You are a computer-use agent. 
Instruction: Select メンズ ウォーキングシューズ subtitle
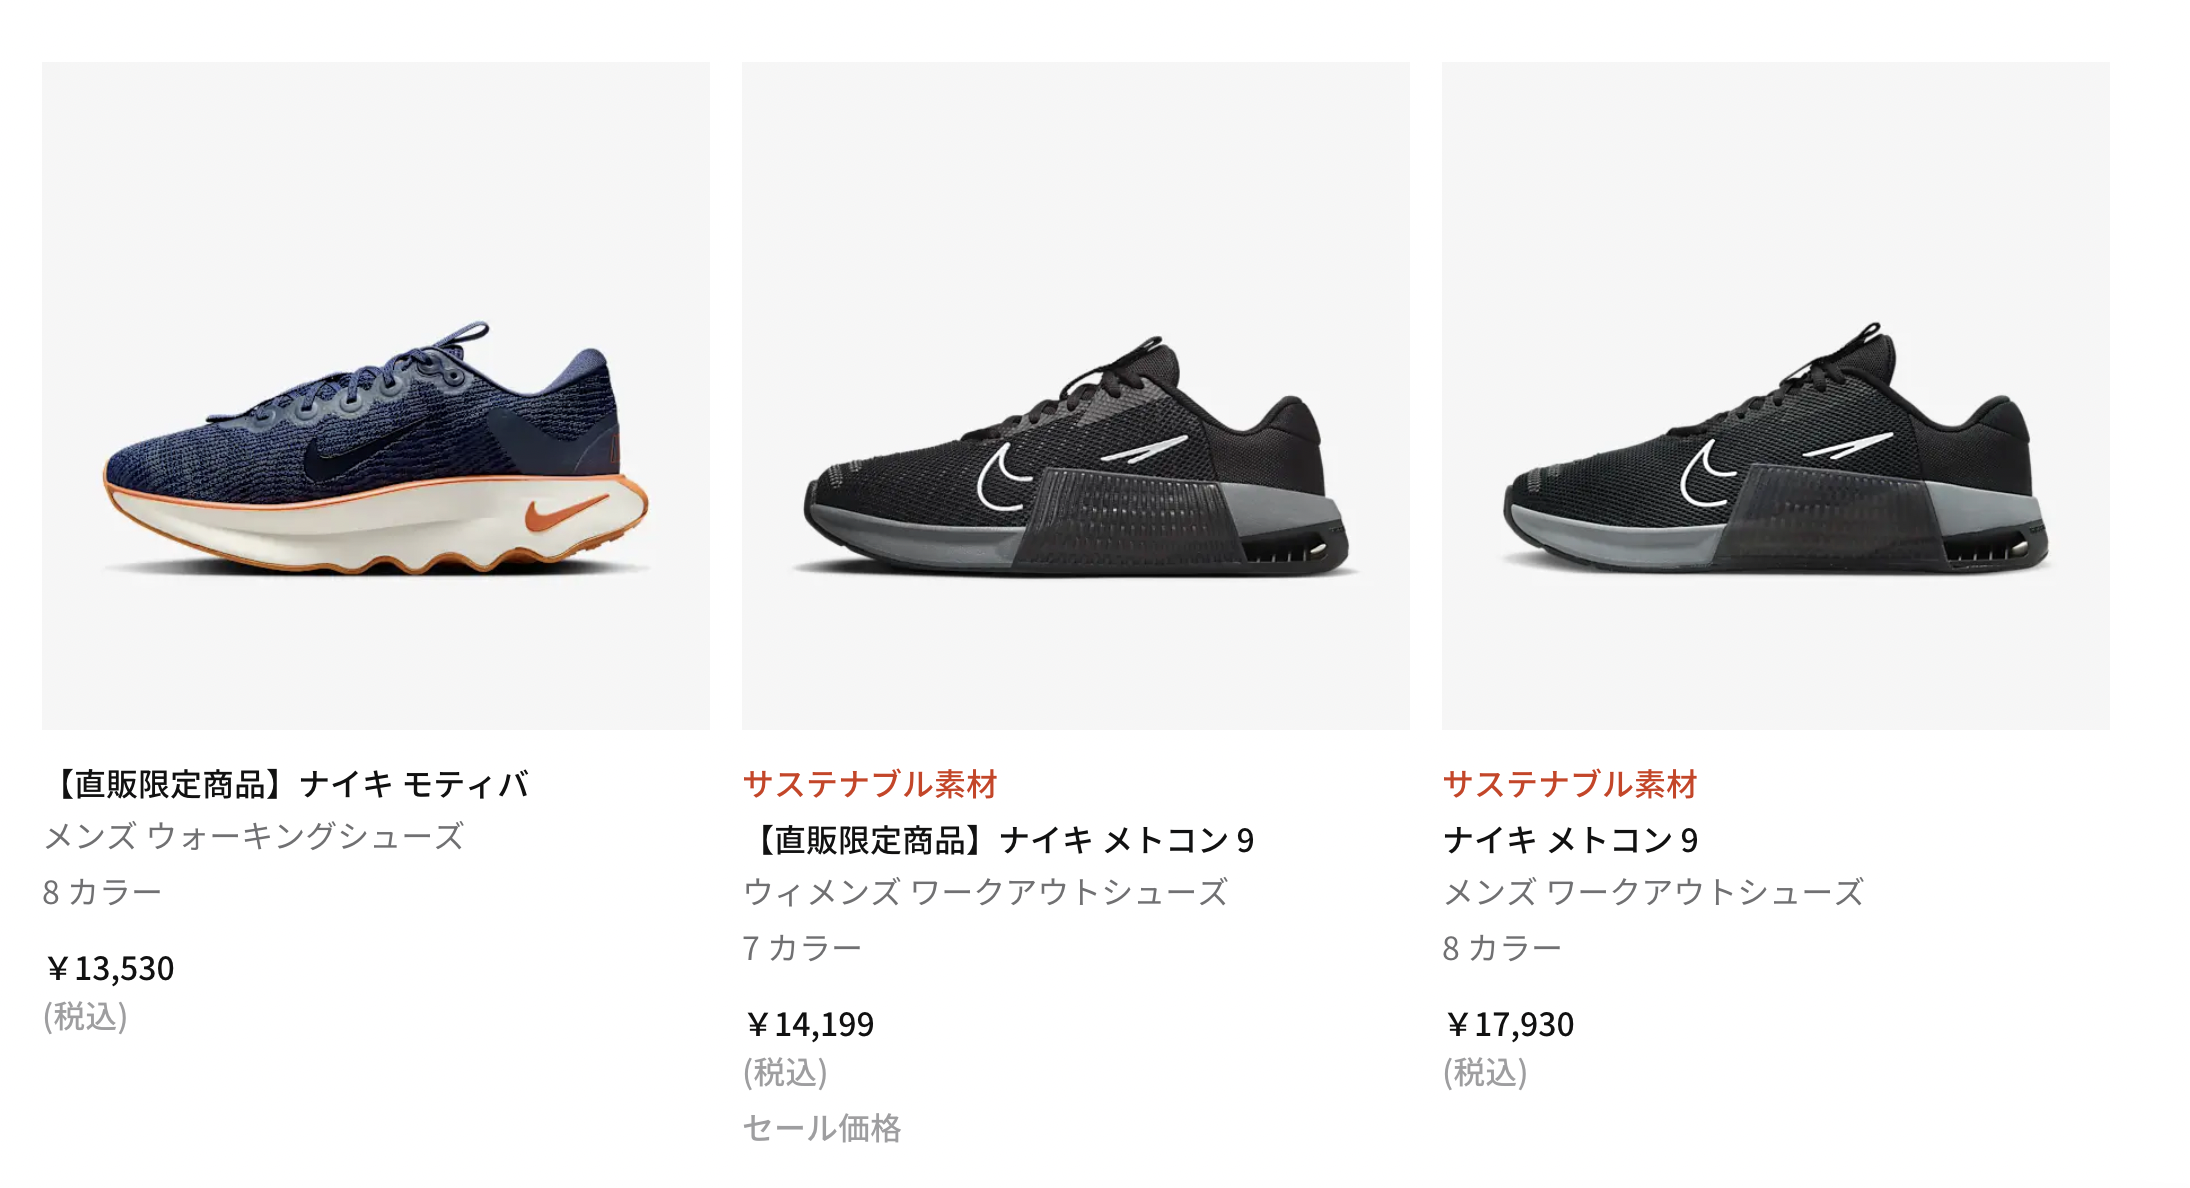point(254,836)
